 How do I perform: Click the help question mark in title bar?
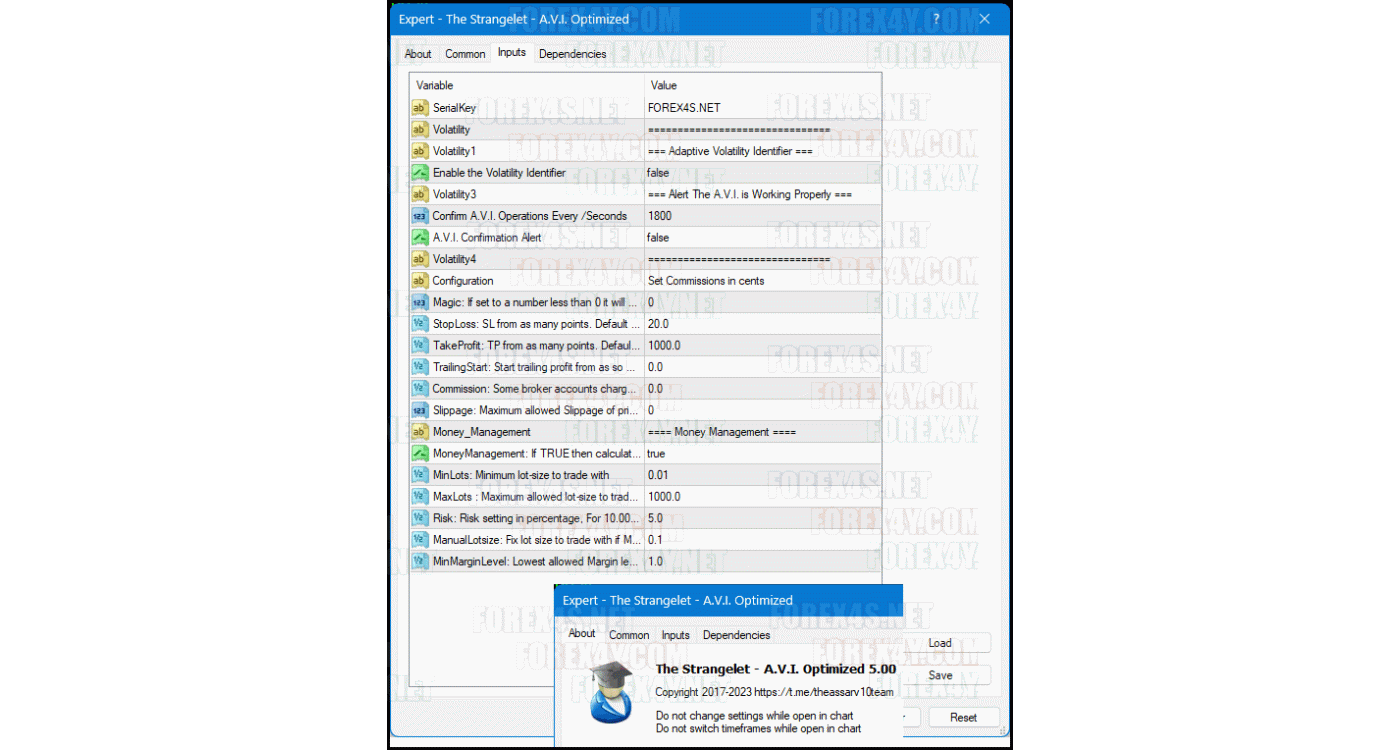tap(936, 19)
